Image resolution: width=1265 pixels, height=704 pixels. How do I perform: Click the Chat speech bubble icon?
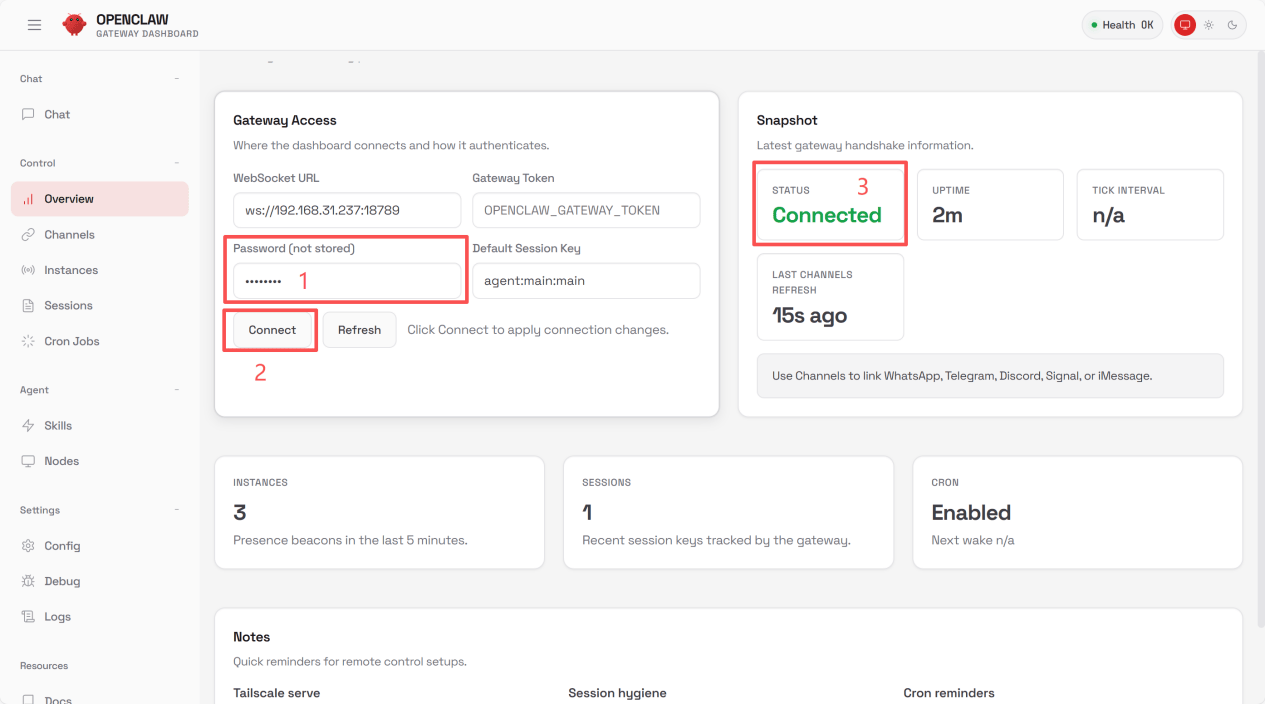point(28,114)
